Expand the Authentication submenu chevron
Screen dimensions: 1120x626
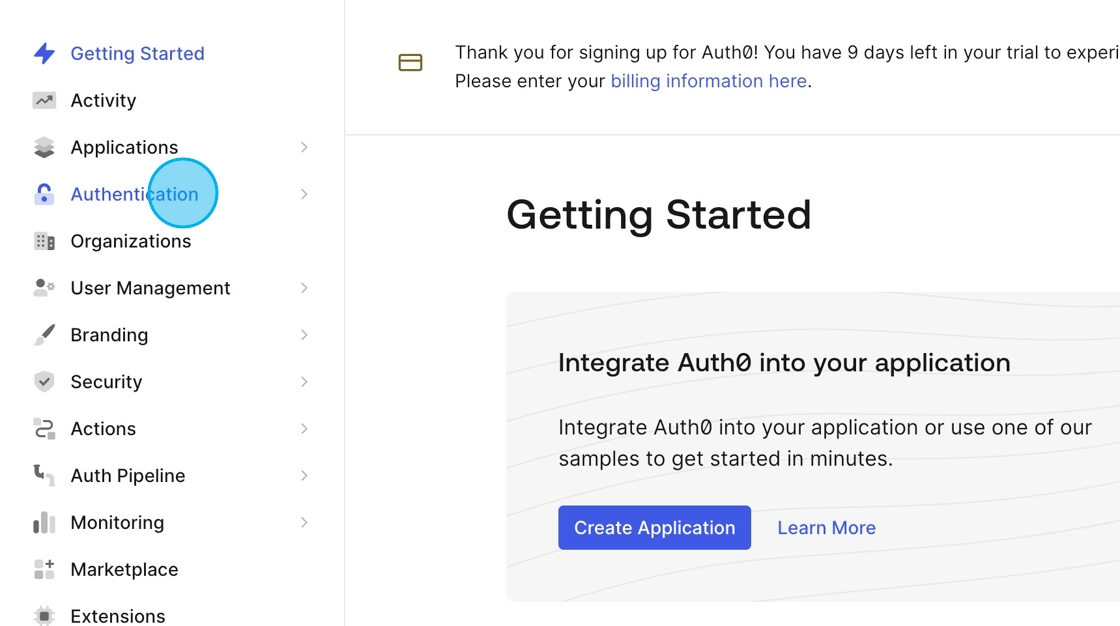click(x=304, y=194)
